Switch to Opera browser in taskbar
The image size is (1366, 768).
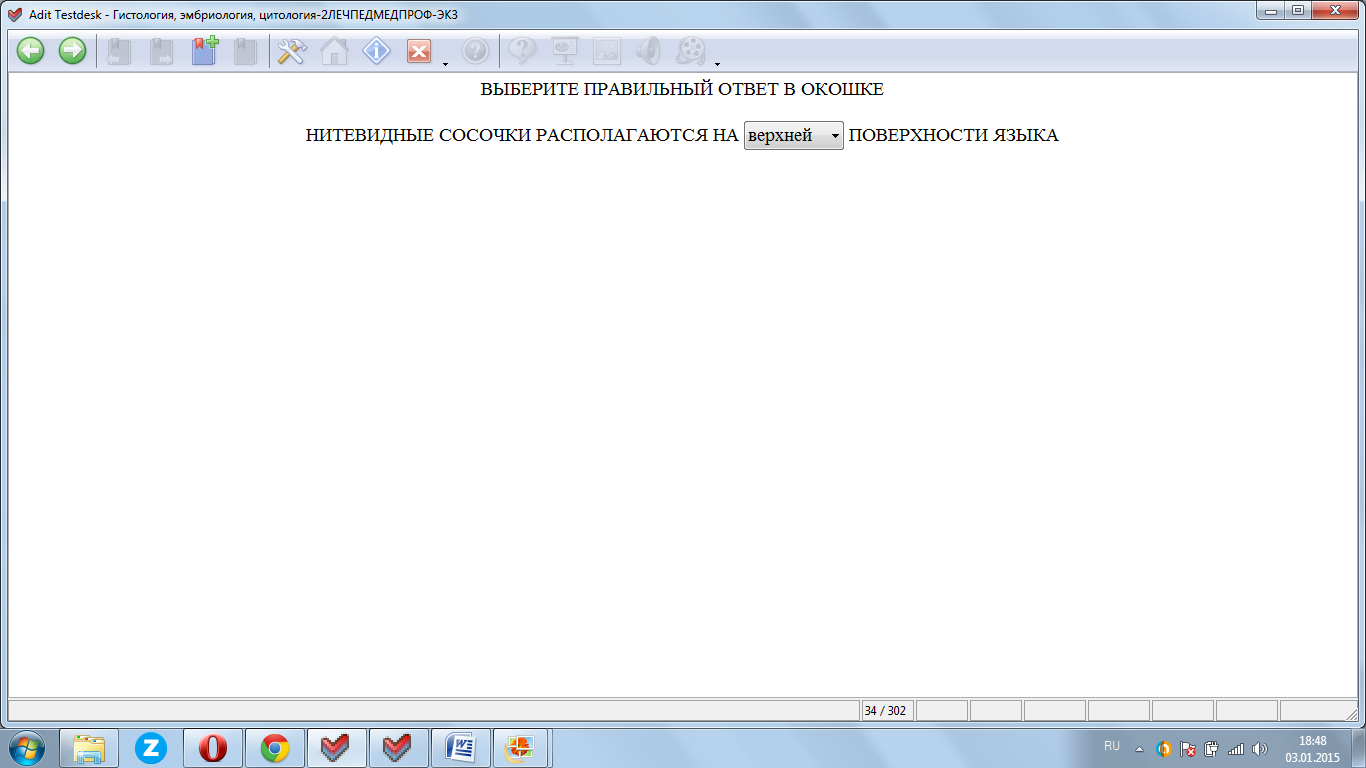point(213,748)
